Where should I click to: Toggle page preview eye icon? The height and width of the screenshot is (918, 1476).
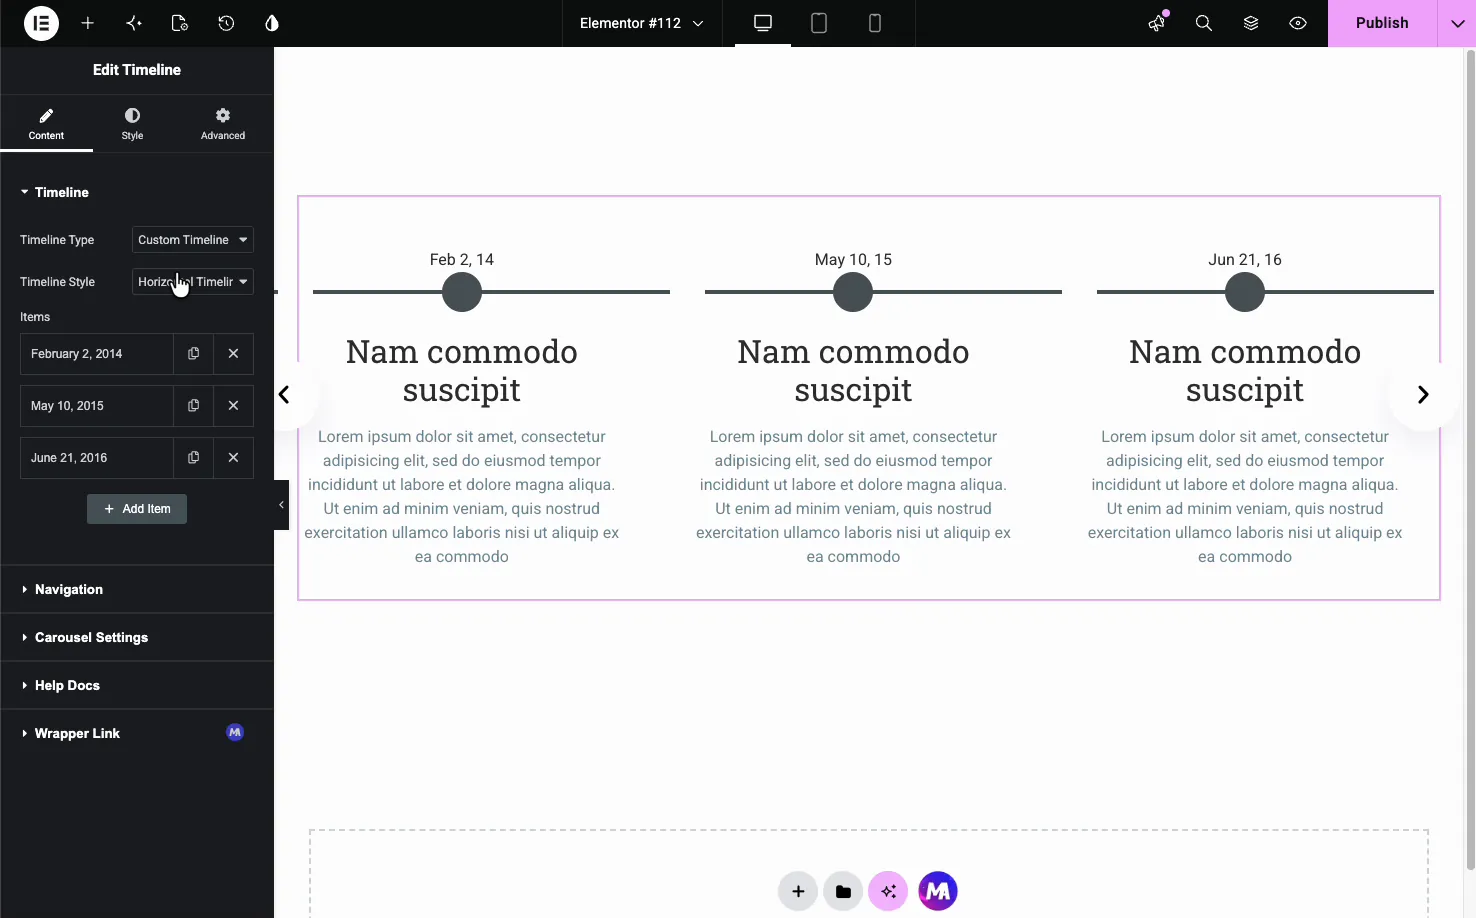(1298, 23)
